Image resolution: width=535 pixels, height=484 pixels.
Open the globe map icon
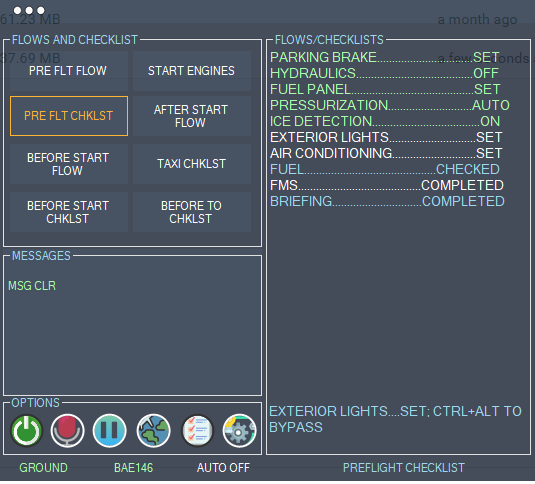point(154,430)
